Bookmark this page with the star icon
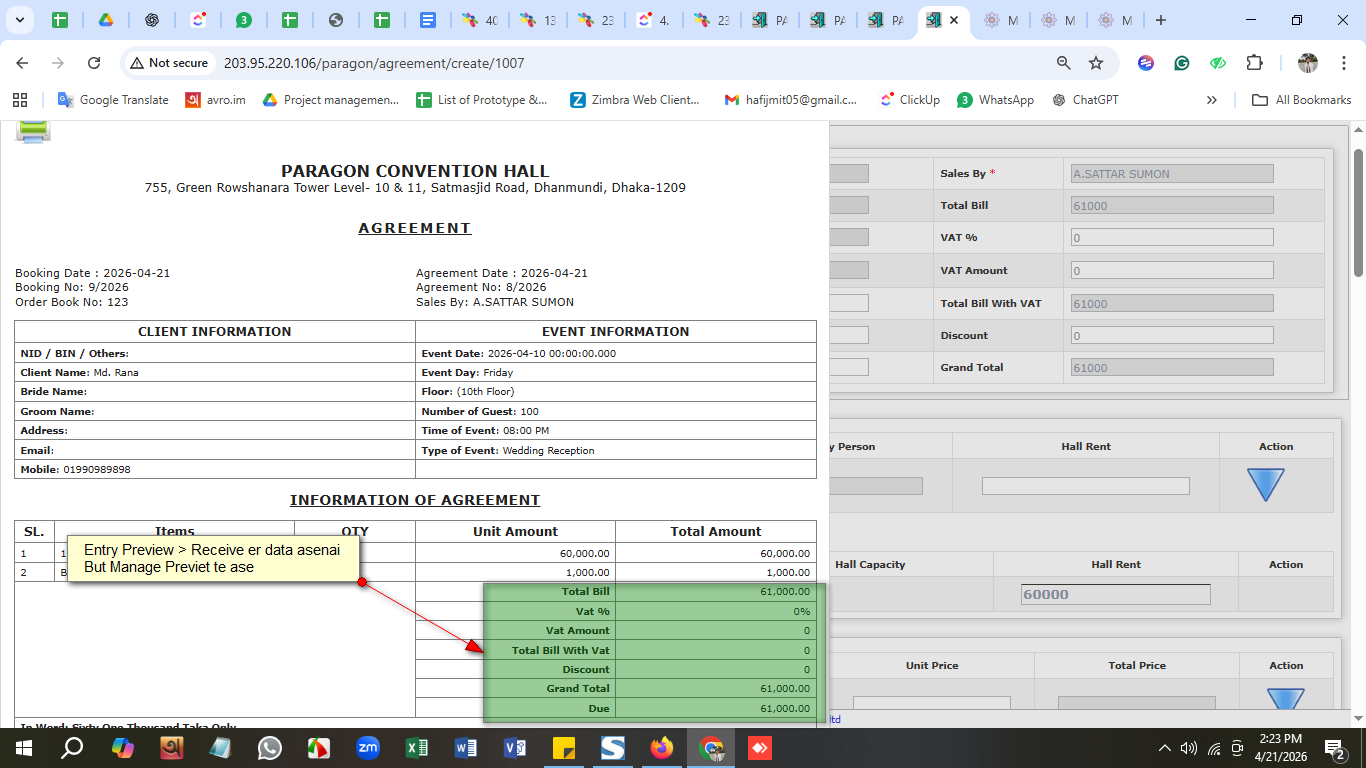 (x=1096, y=63)
